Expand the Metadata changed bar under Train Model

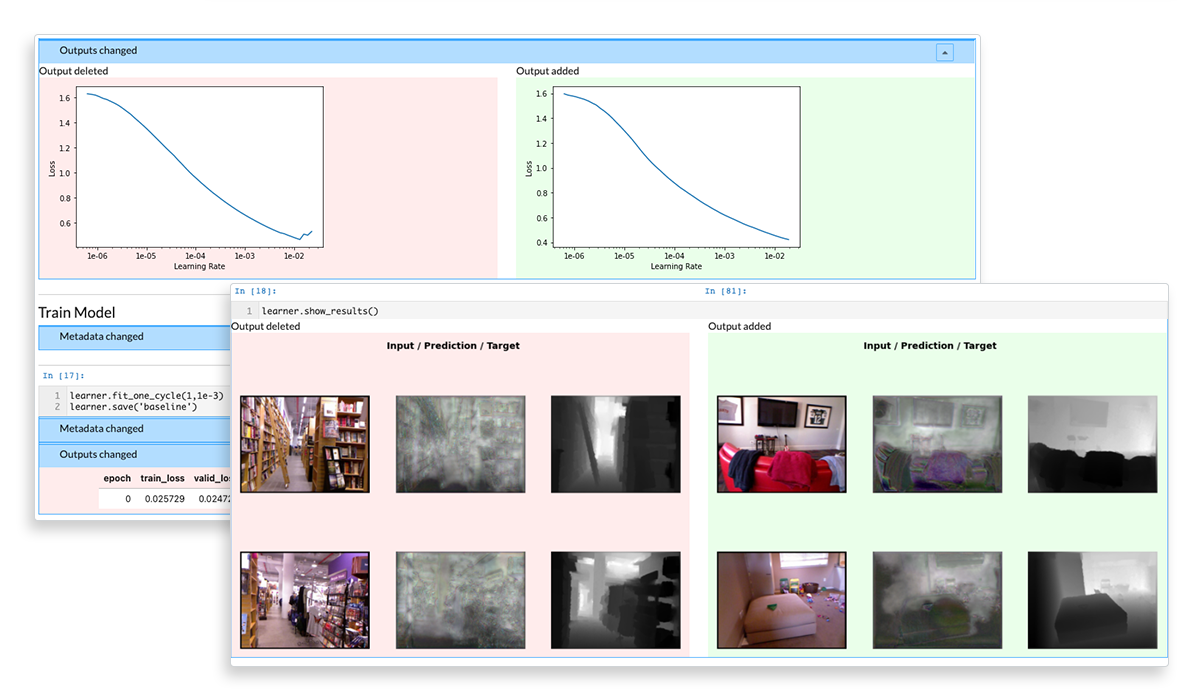[101, 337]
